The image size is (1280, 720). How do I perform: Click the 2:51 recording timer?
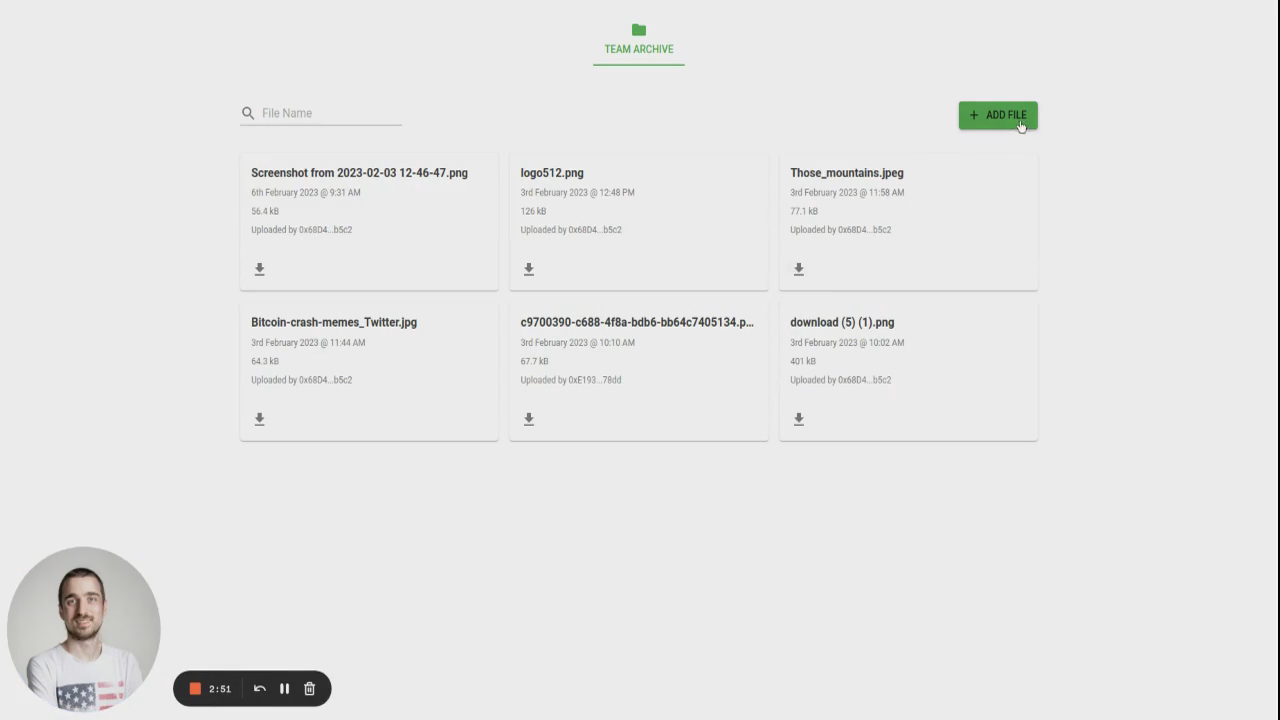220,689
